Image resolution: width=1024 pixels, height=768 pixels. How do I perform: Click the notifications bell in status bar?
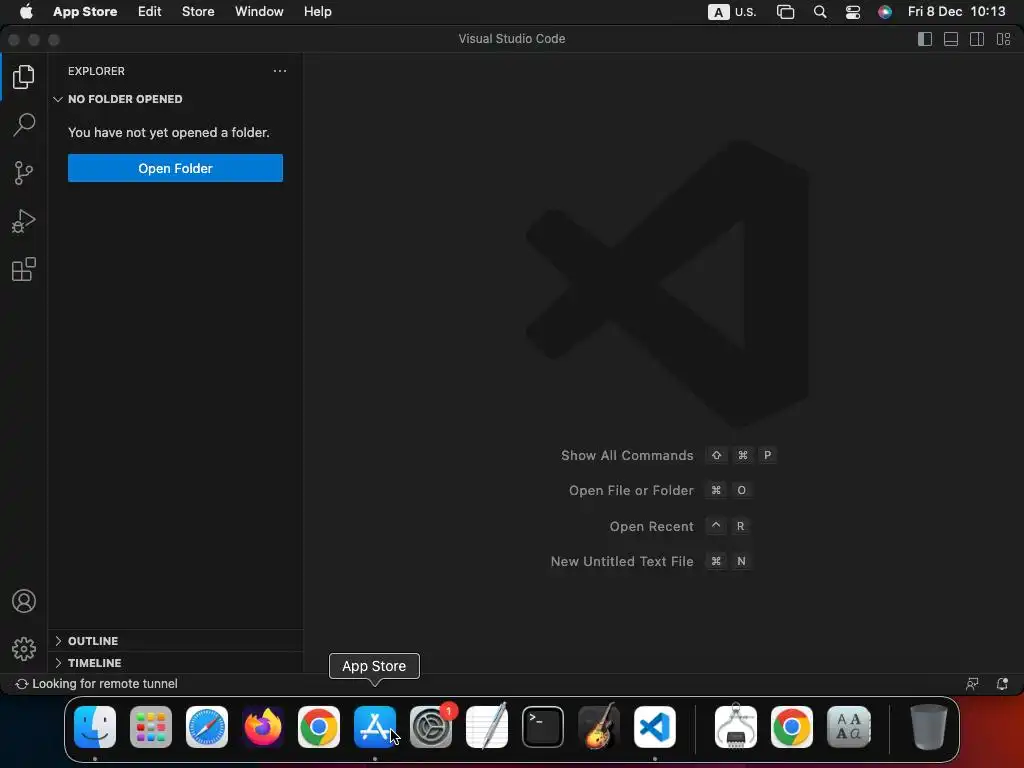click(1002, 684)
